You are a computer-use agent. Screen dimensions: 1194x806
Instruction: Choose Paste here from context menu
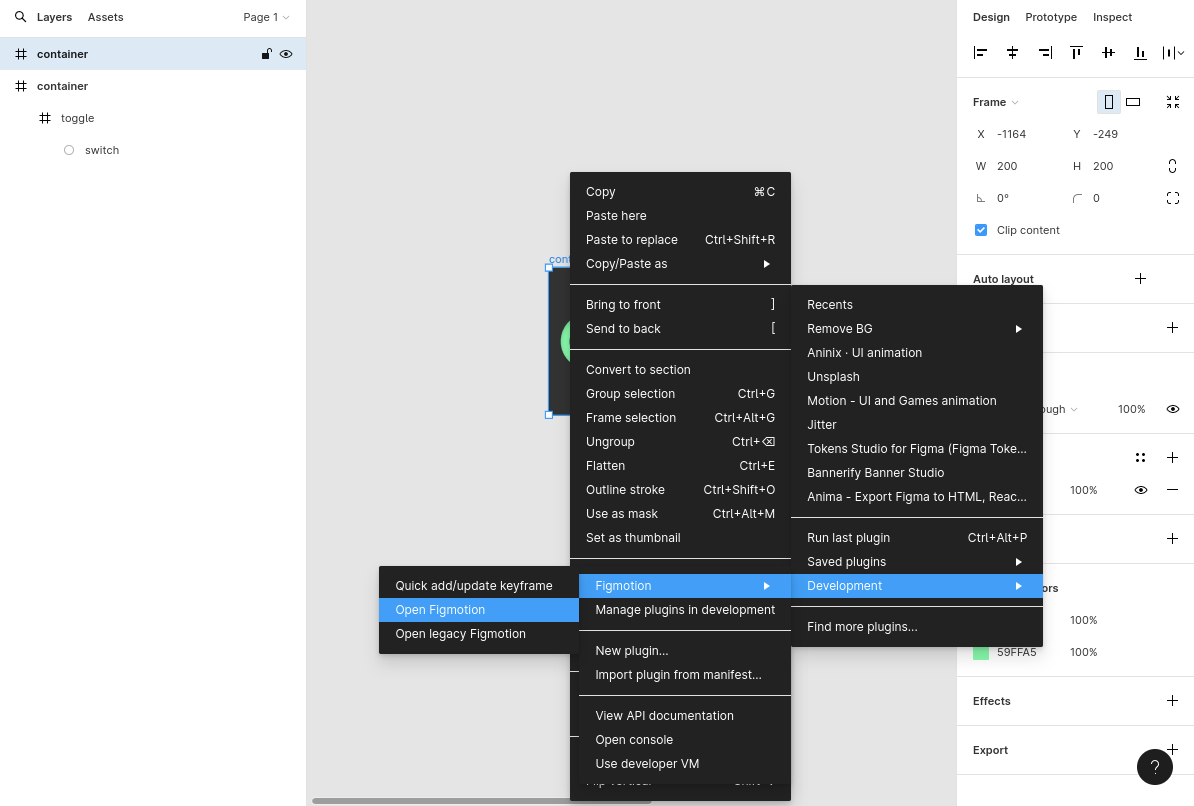pos(680,216)
